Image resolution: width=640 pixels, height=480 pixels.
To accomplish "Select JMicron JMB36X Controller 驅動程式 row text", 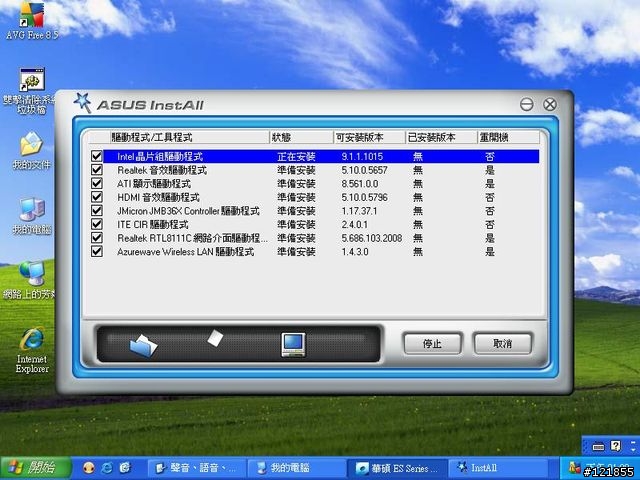I will click(x=188, y=211).
